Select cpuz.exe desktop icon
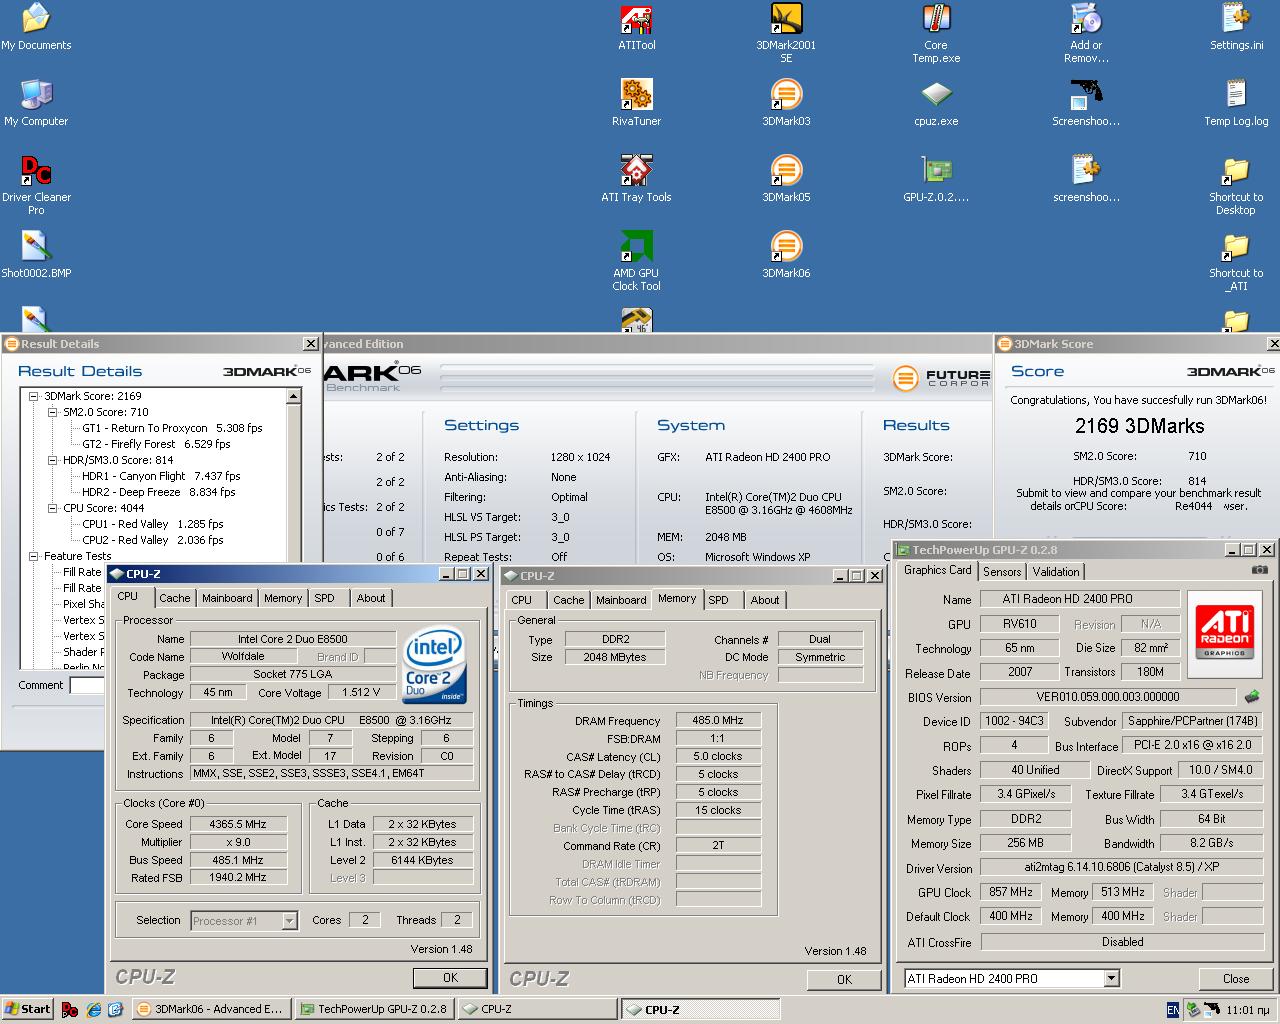1280x1024 pixels. 936,103
